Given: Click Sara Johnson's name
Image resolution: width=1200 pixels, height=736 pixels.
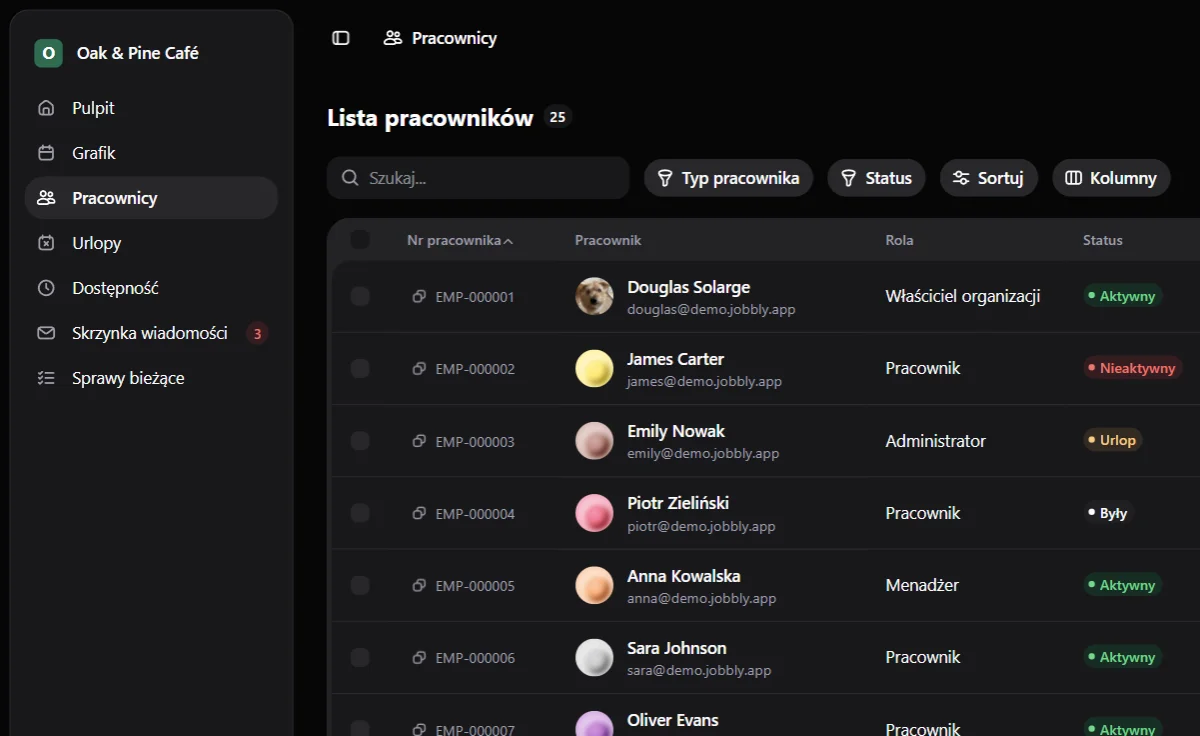Looking at the screenshot, I should 677,648.
